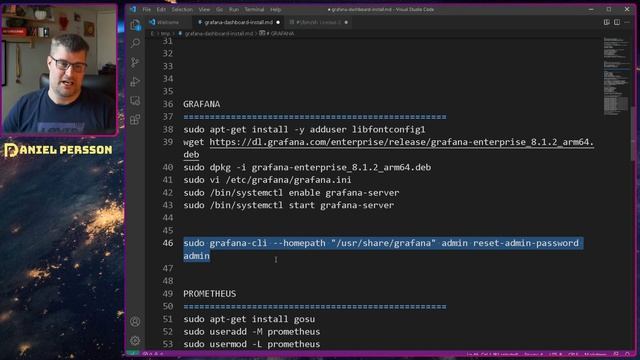Click the grafana-dashboard-install.md breadcrumb
This screenshot has width=640, height=360.
[x=219, y=33]
